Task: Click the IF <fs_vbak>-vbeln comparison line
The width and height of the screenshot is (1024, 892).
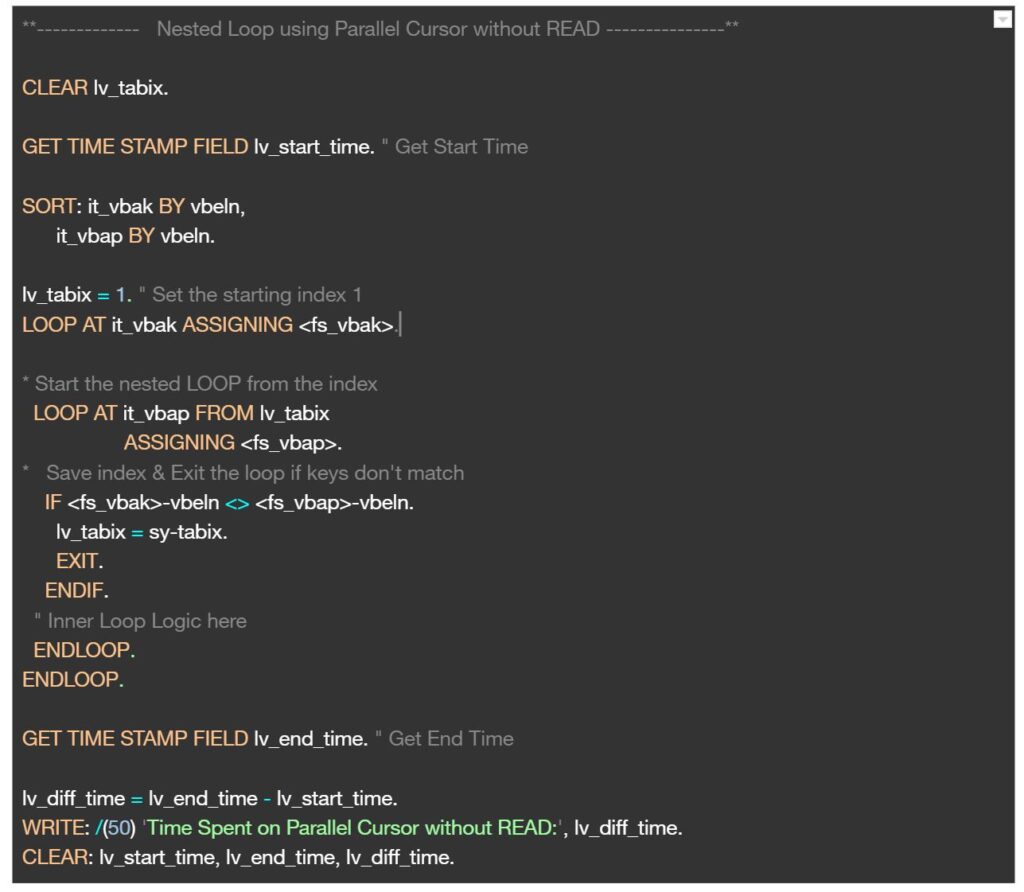Action: (x=229, y=502)
